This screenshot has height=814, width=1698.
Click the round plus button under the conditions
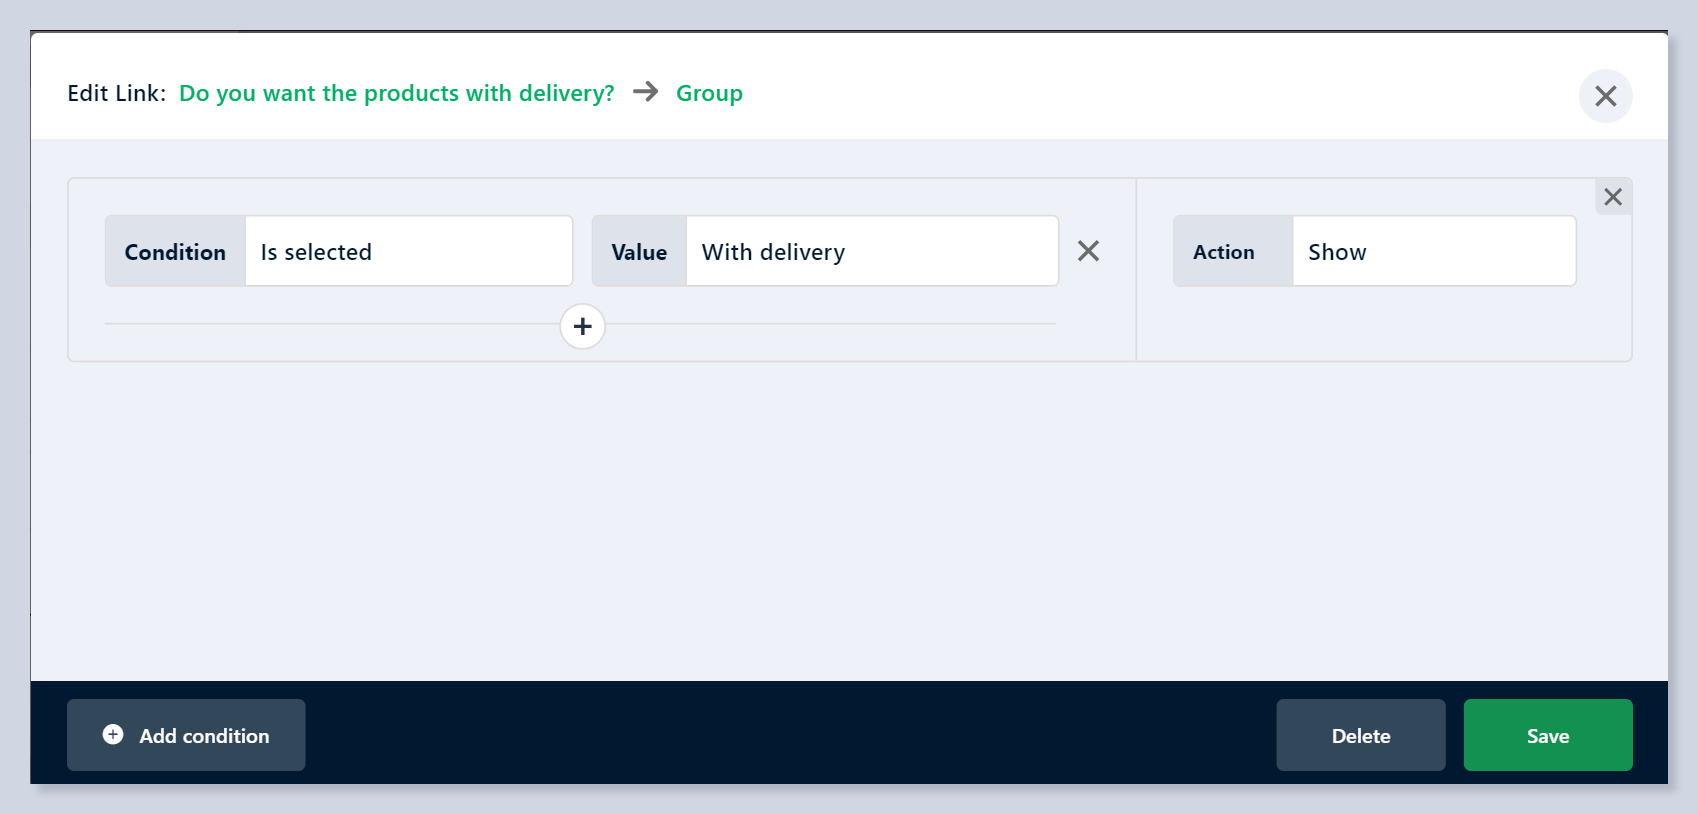click(x=582, y=326)
